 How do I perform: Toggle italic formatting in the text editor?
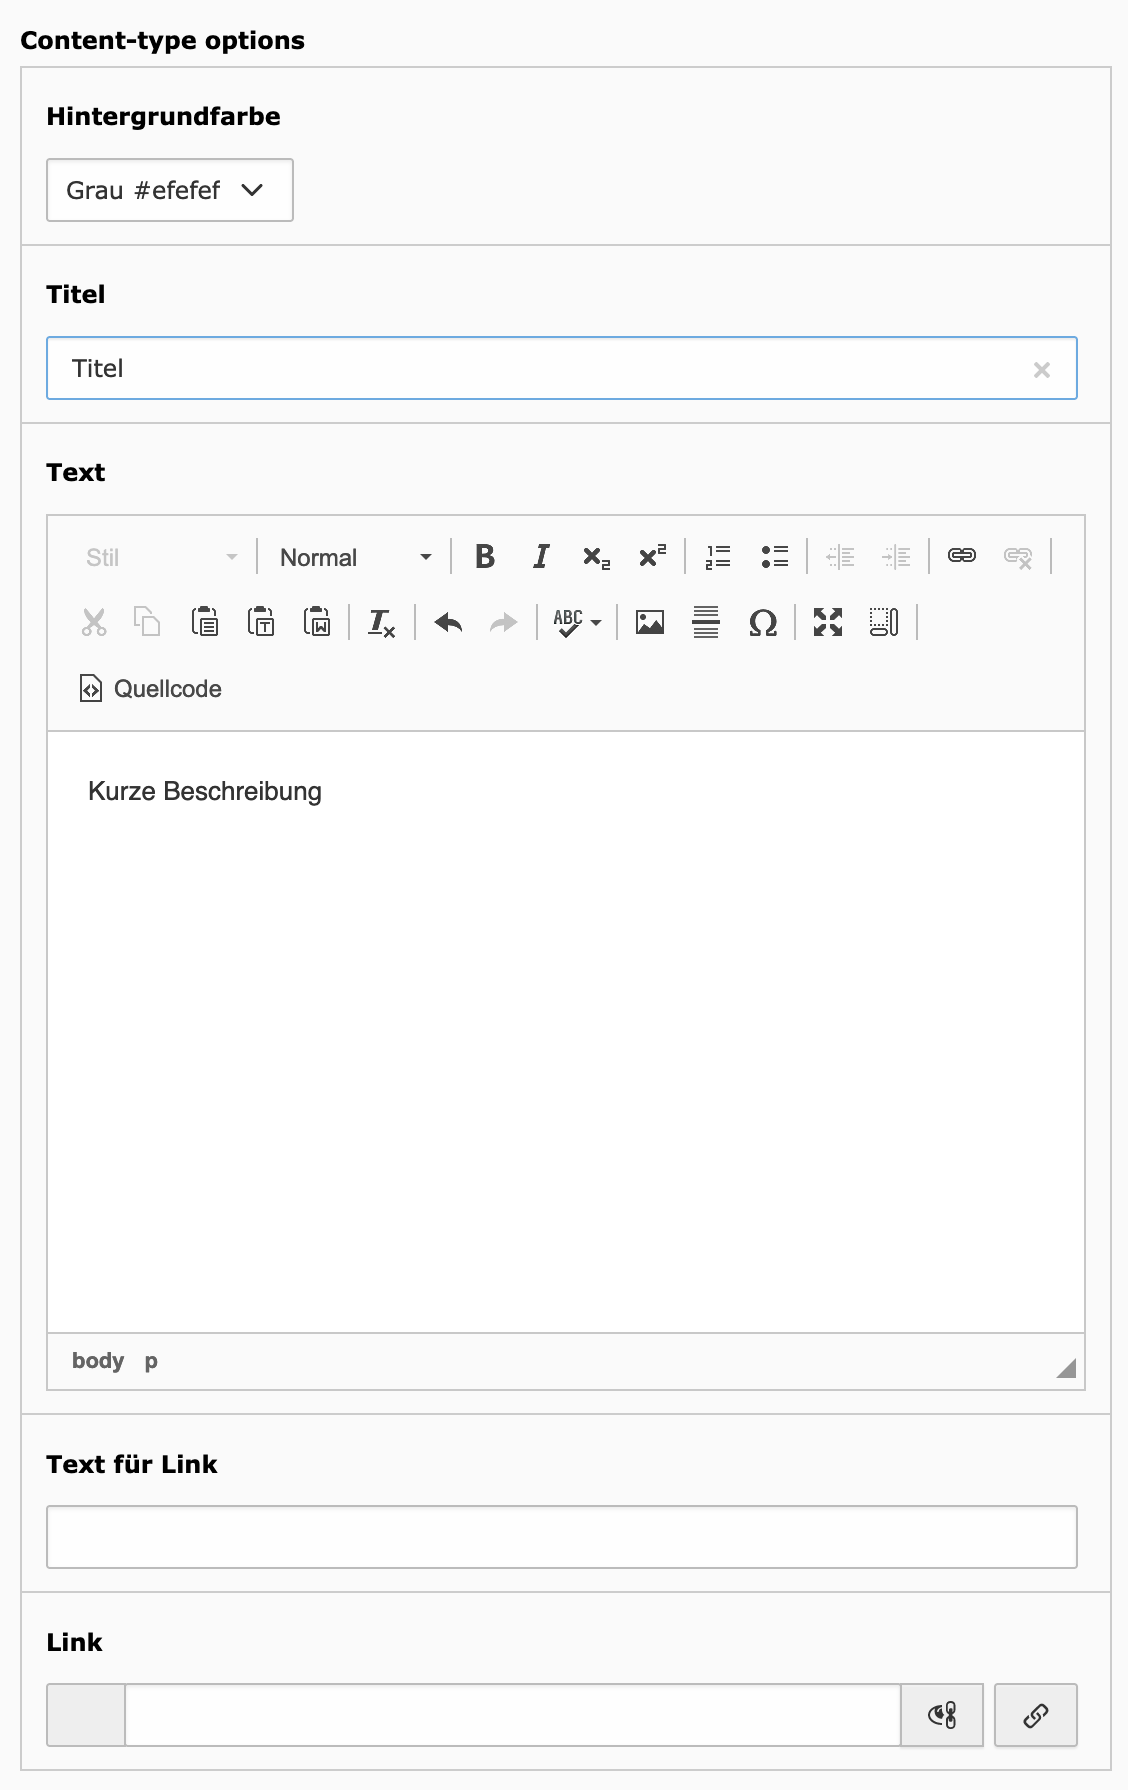541,557
